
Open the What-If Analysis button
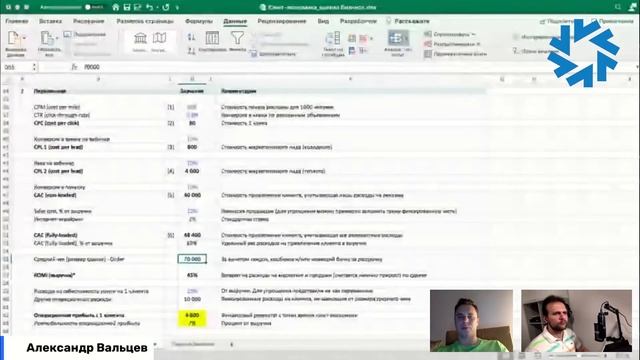398,43
